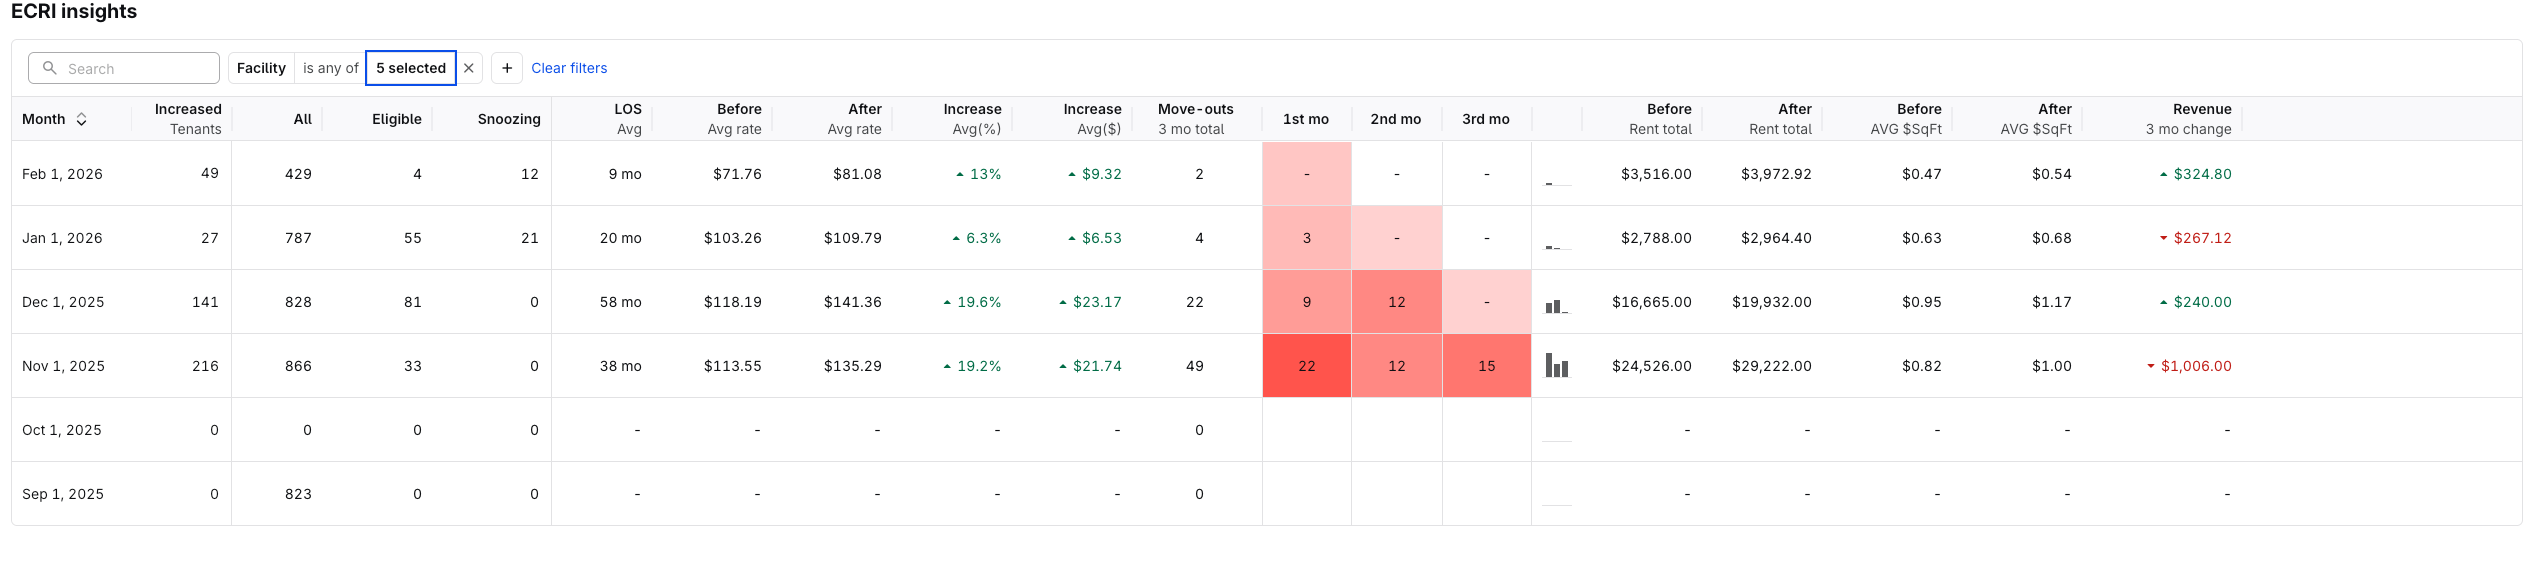
Task: Click the search magnifier icon
Action: click(49, 68)
